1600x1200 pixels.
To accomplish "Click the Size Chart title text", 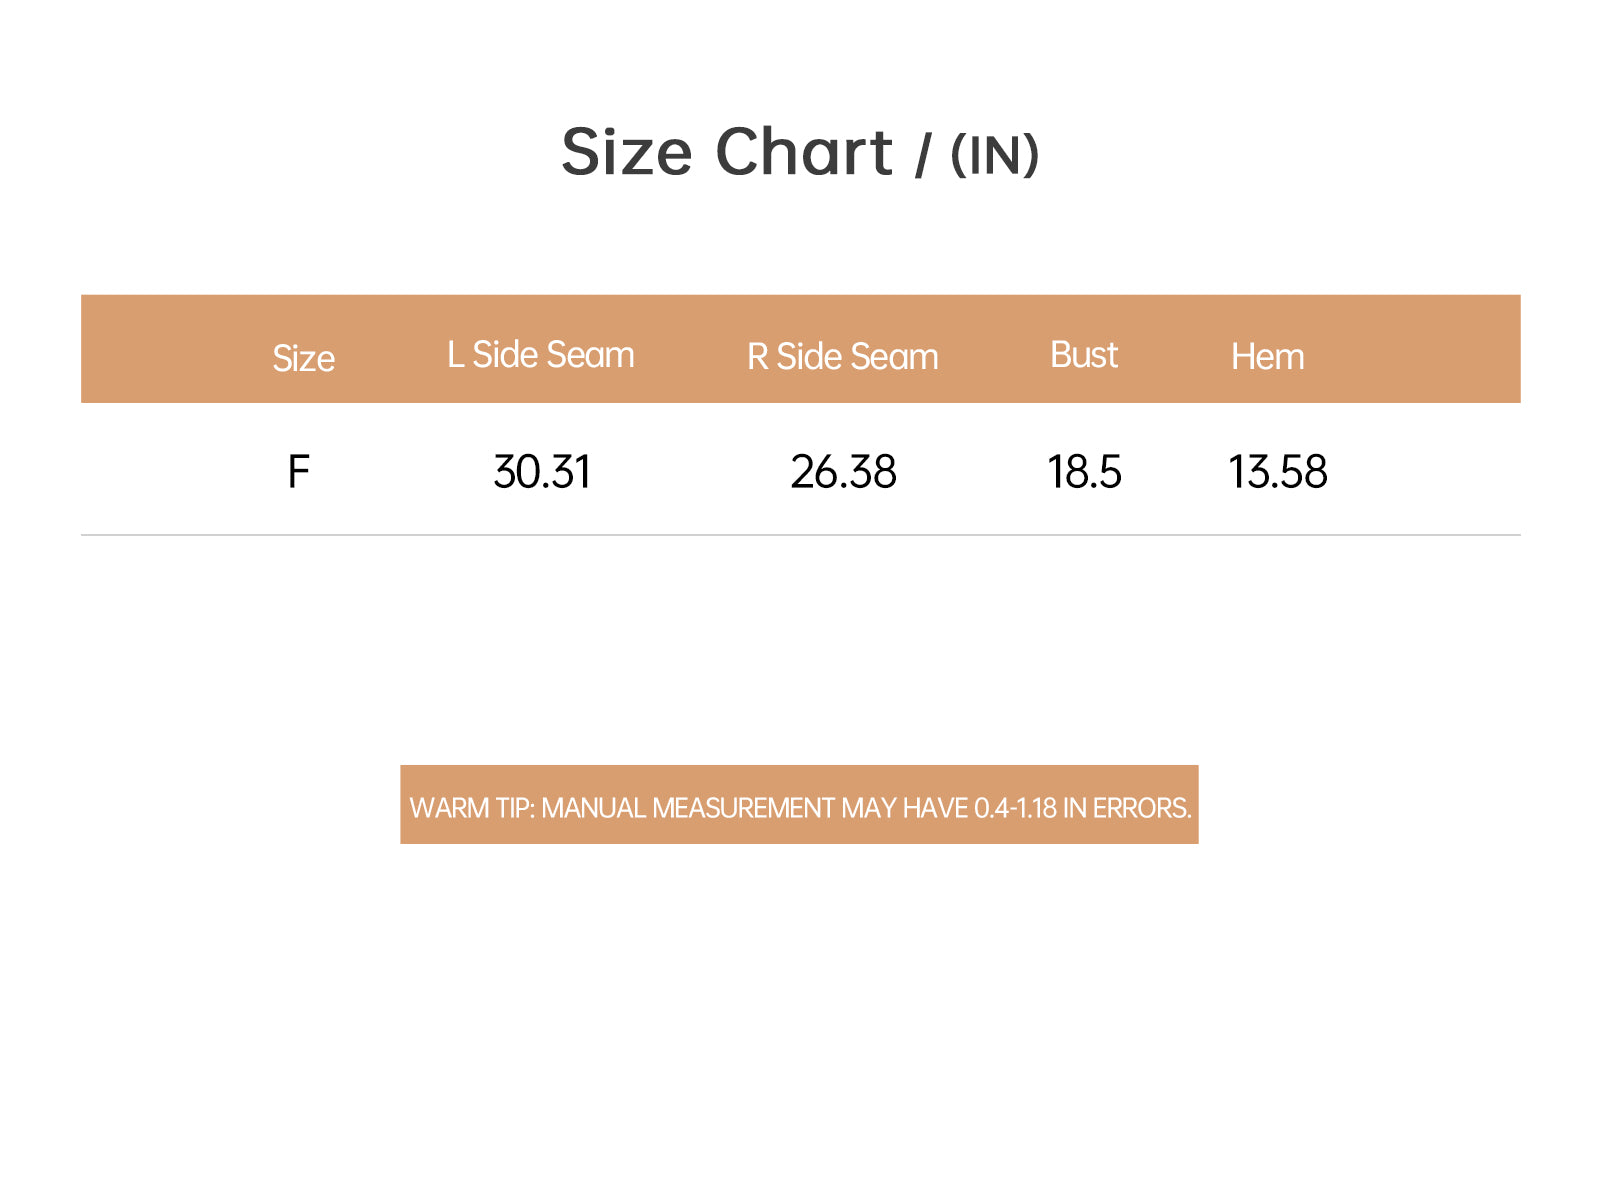I will (727, 152).
